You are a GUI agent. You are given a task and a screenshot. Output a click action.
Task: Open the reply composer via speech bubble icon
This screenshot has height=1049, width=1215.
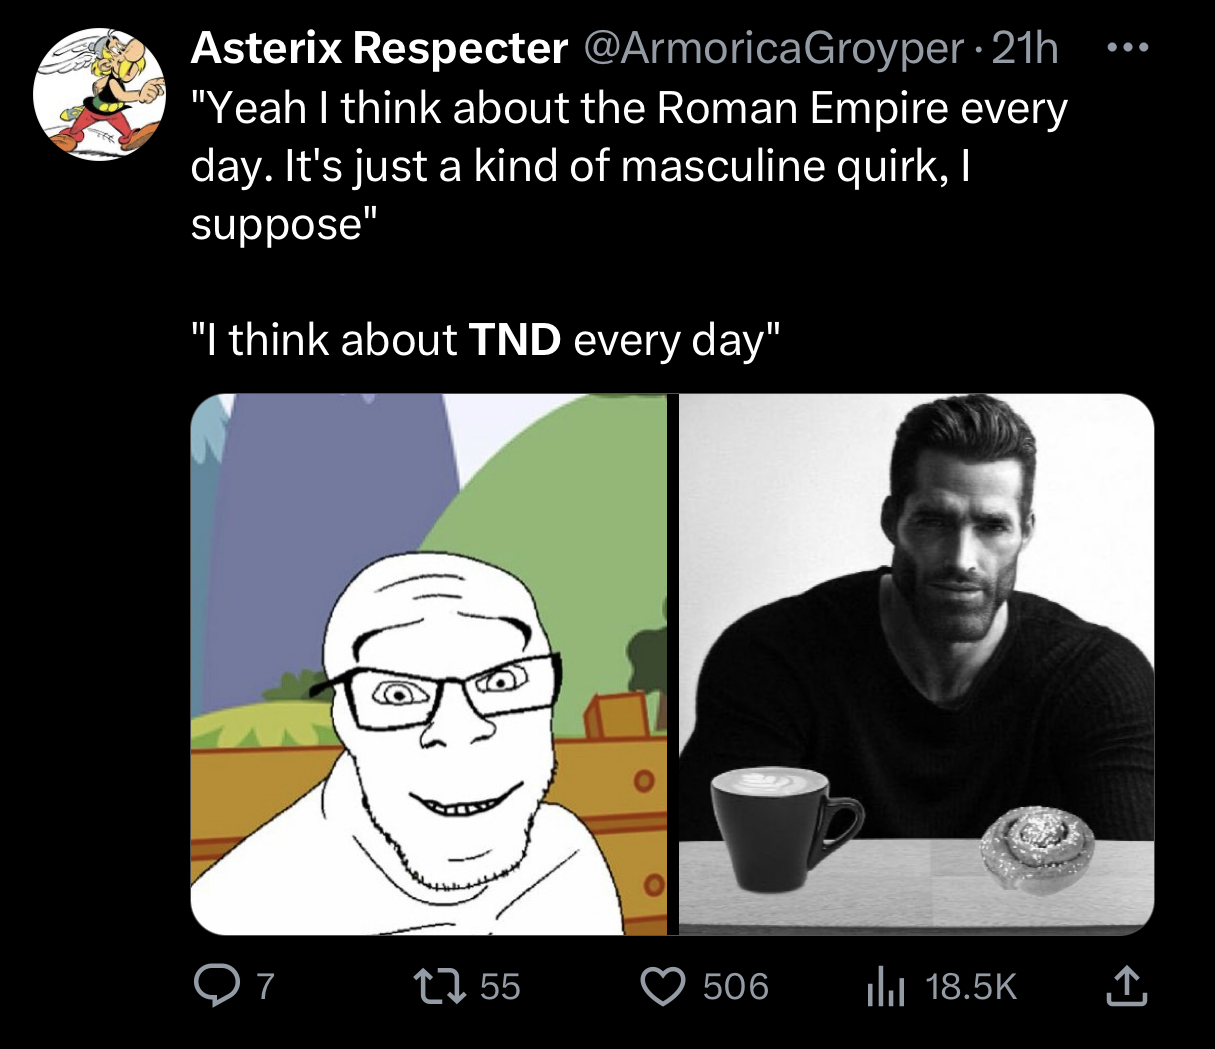pyautogui.click(x=213, y=987)
